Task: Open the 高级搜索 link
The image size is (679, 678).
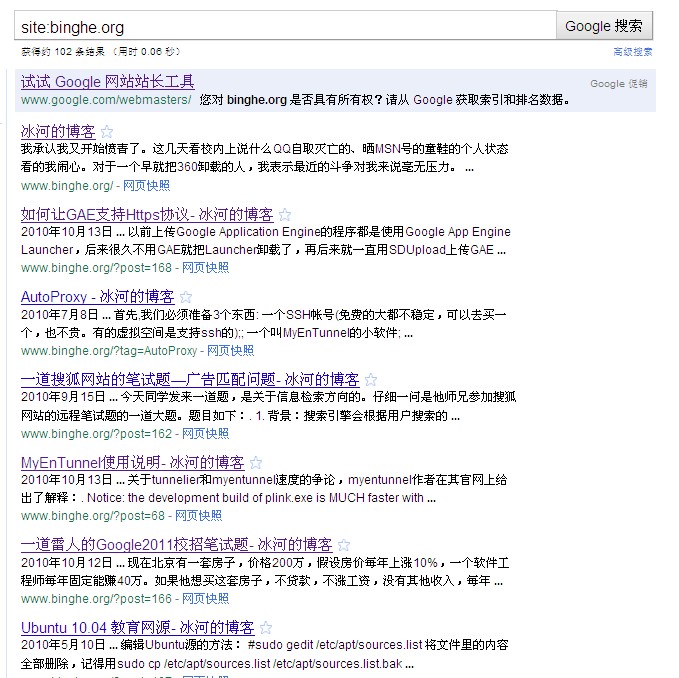Action: 633,52
